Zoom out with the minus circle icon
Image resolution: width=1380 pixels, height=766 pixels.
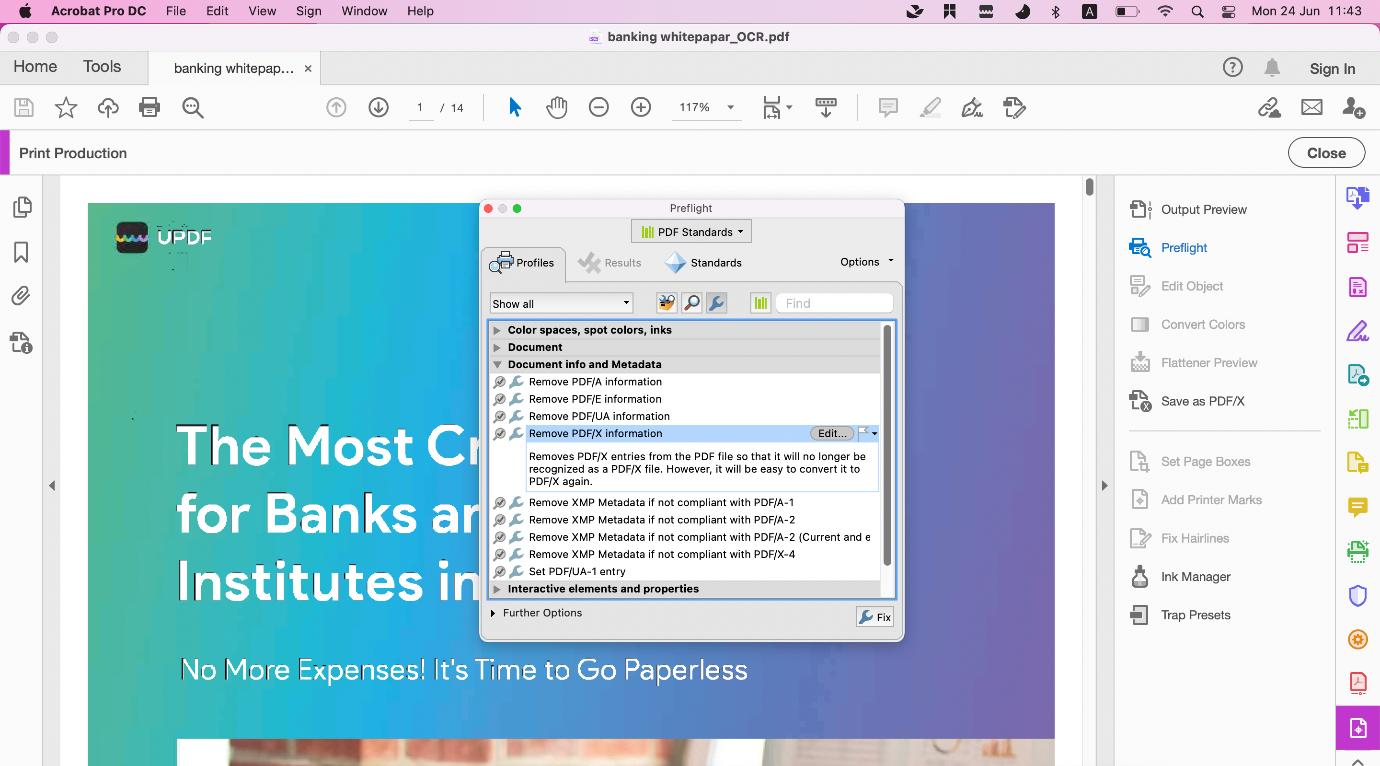click(x=599, y=108)
